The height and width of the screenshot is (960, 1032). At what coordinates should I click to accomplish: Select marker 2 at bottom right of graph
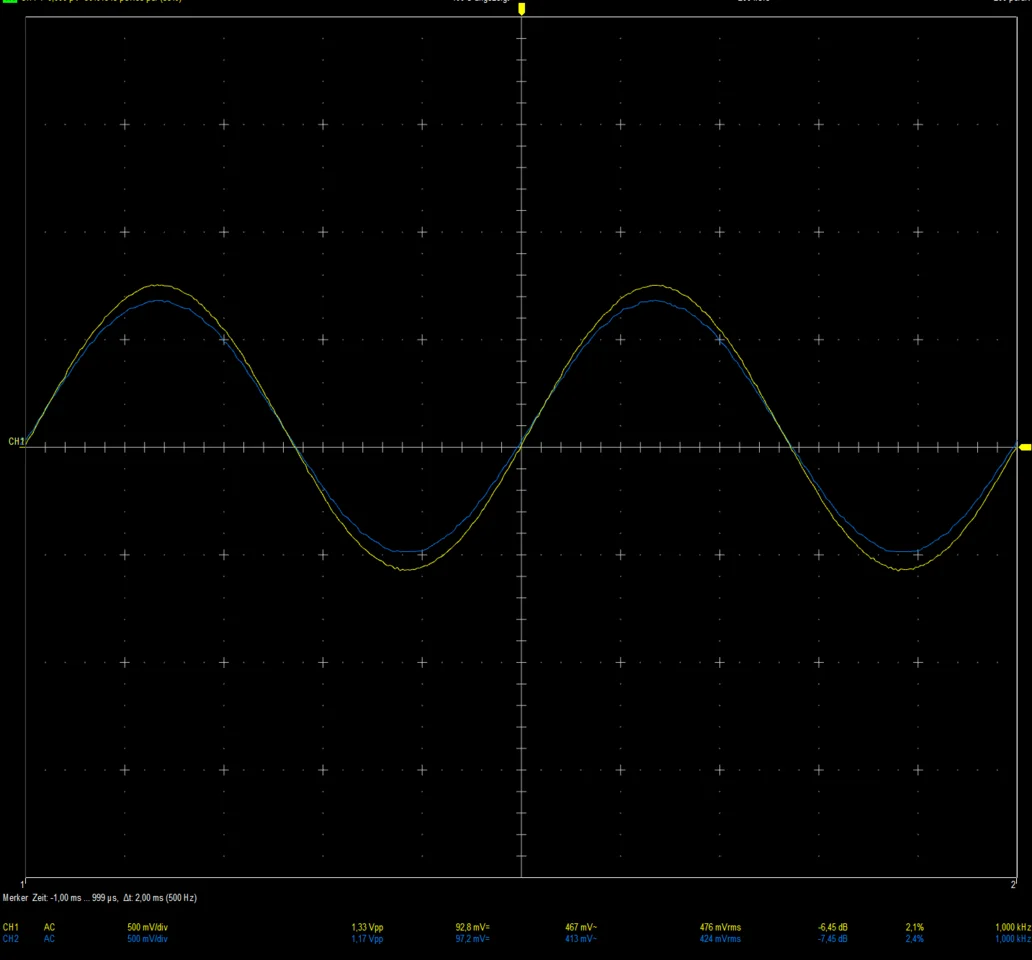click(x=1013, y=885)
